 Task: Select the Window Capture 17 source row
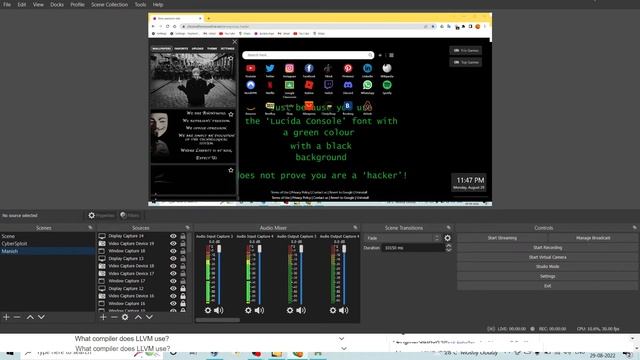(x=142, y=281)
